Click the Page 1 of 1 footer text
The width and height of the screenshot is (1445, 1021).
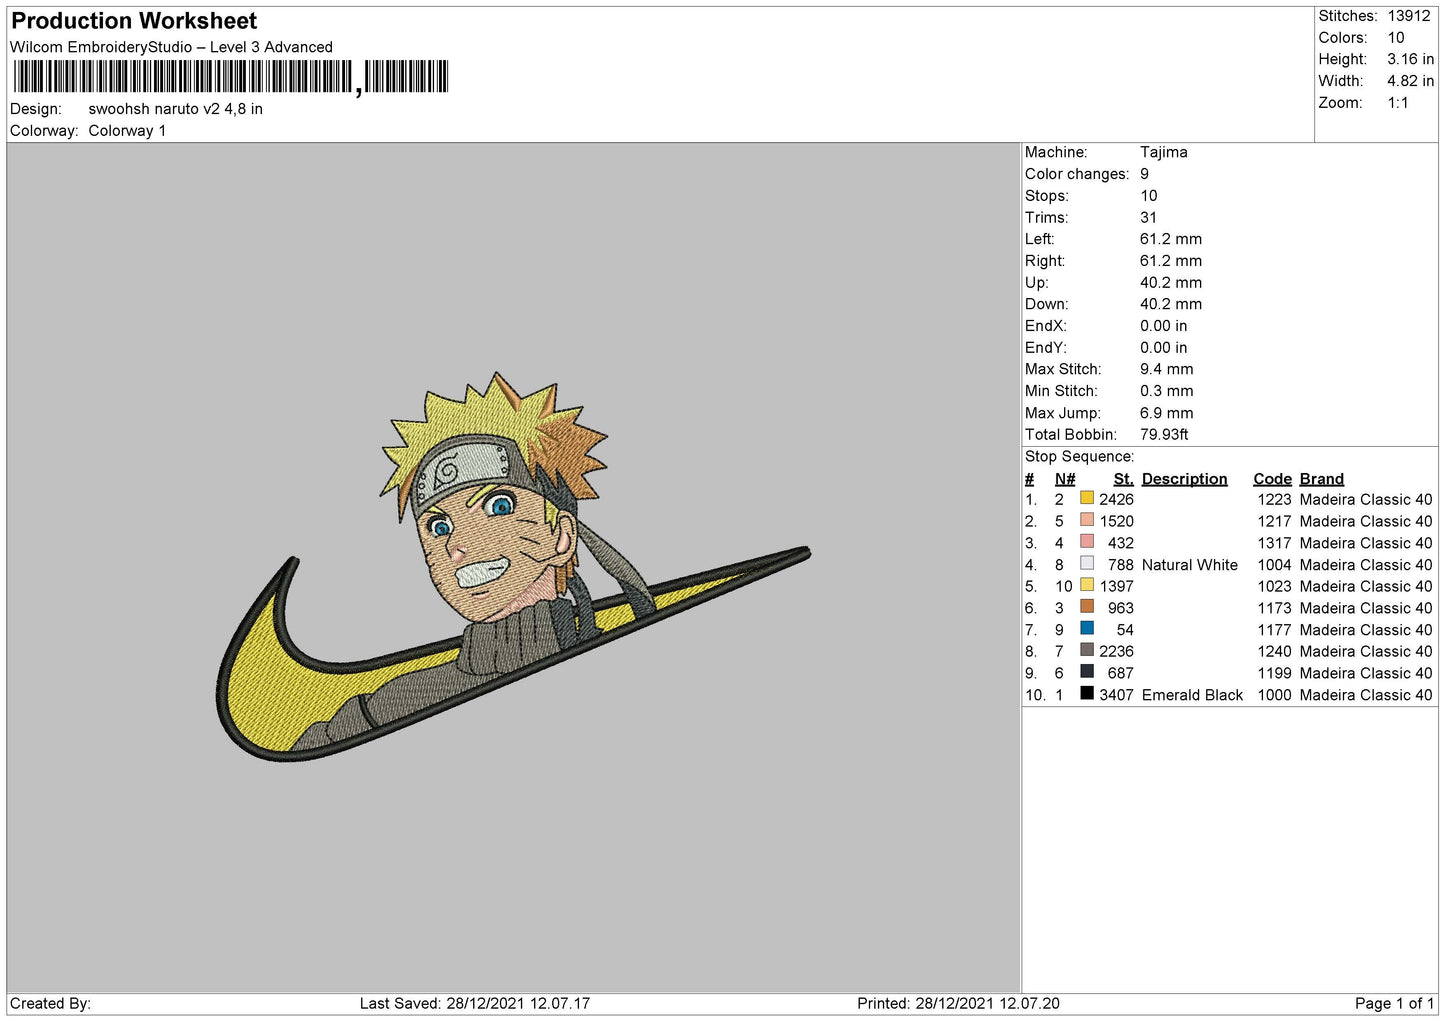pyautogui.click(x=1393, y=1003)
